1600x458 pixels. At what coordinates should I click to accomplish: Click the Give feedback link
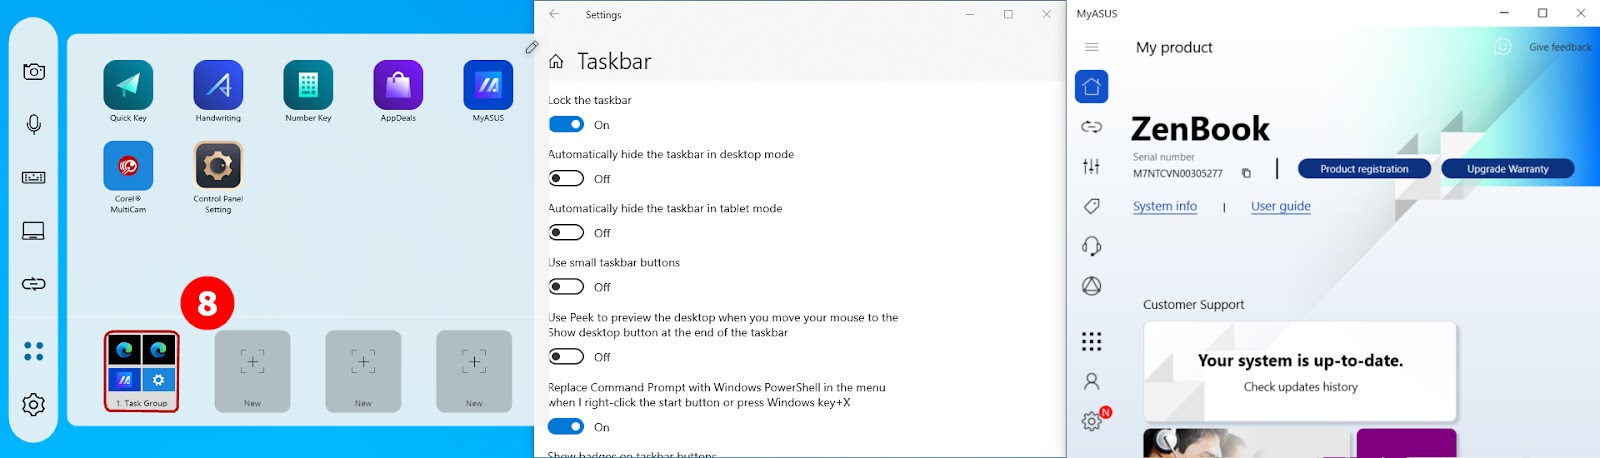point(1560,47)
